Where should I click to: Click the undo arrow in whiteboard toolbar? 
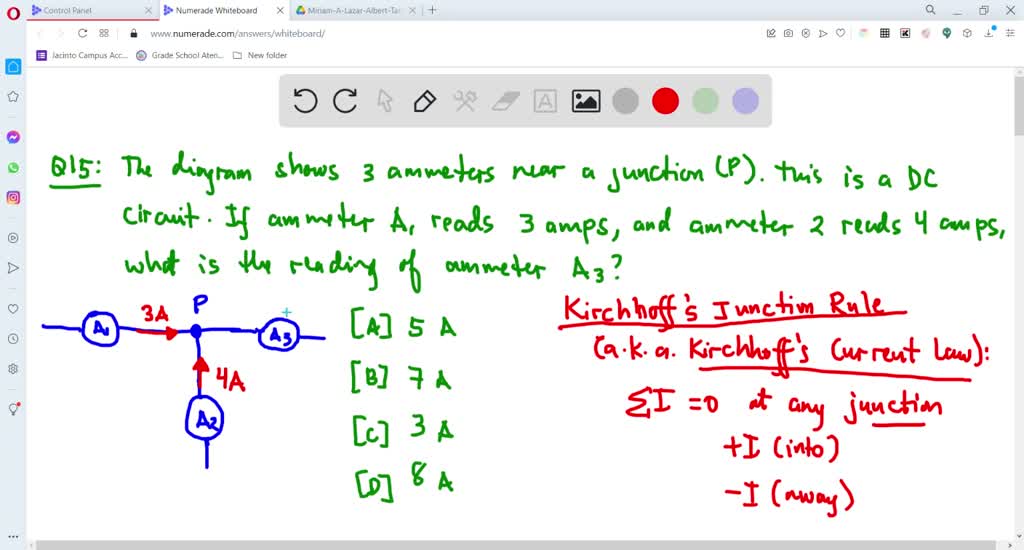305,101
